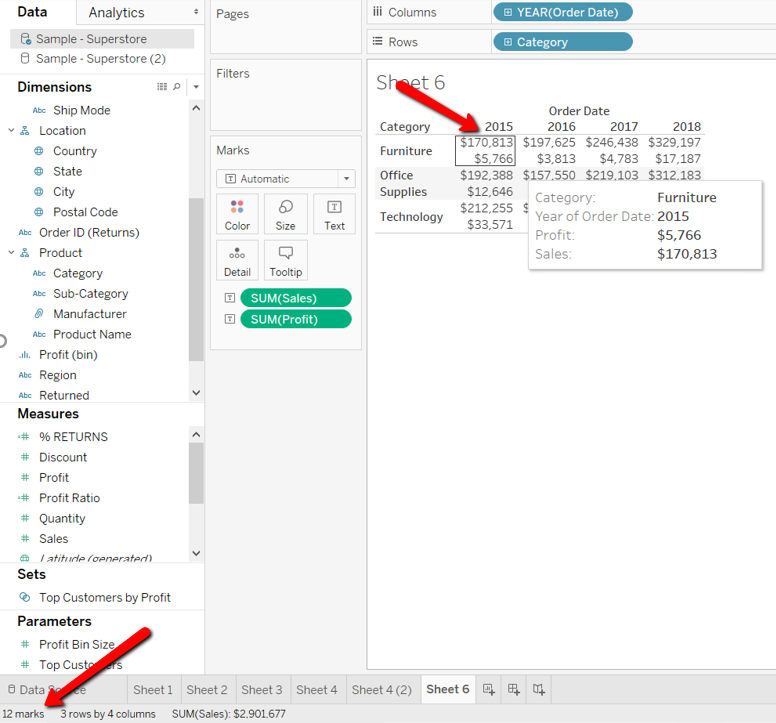Click the globe icon next to Country
Screen dimensions: 776x723
[39, 151]
